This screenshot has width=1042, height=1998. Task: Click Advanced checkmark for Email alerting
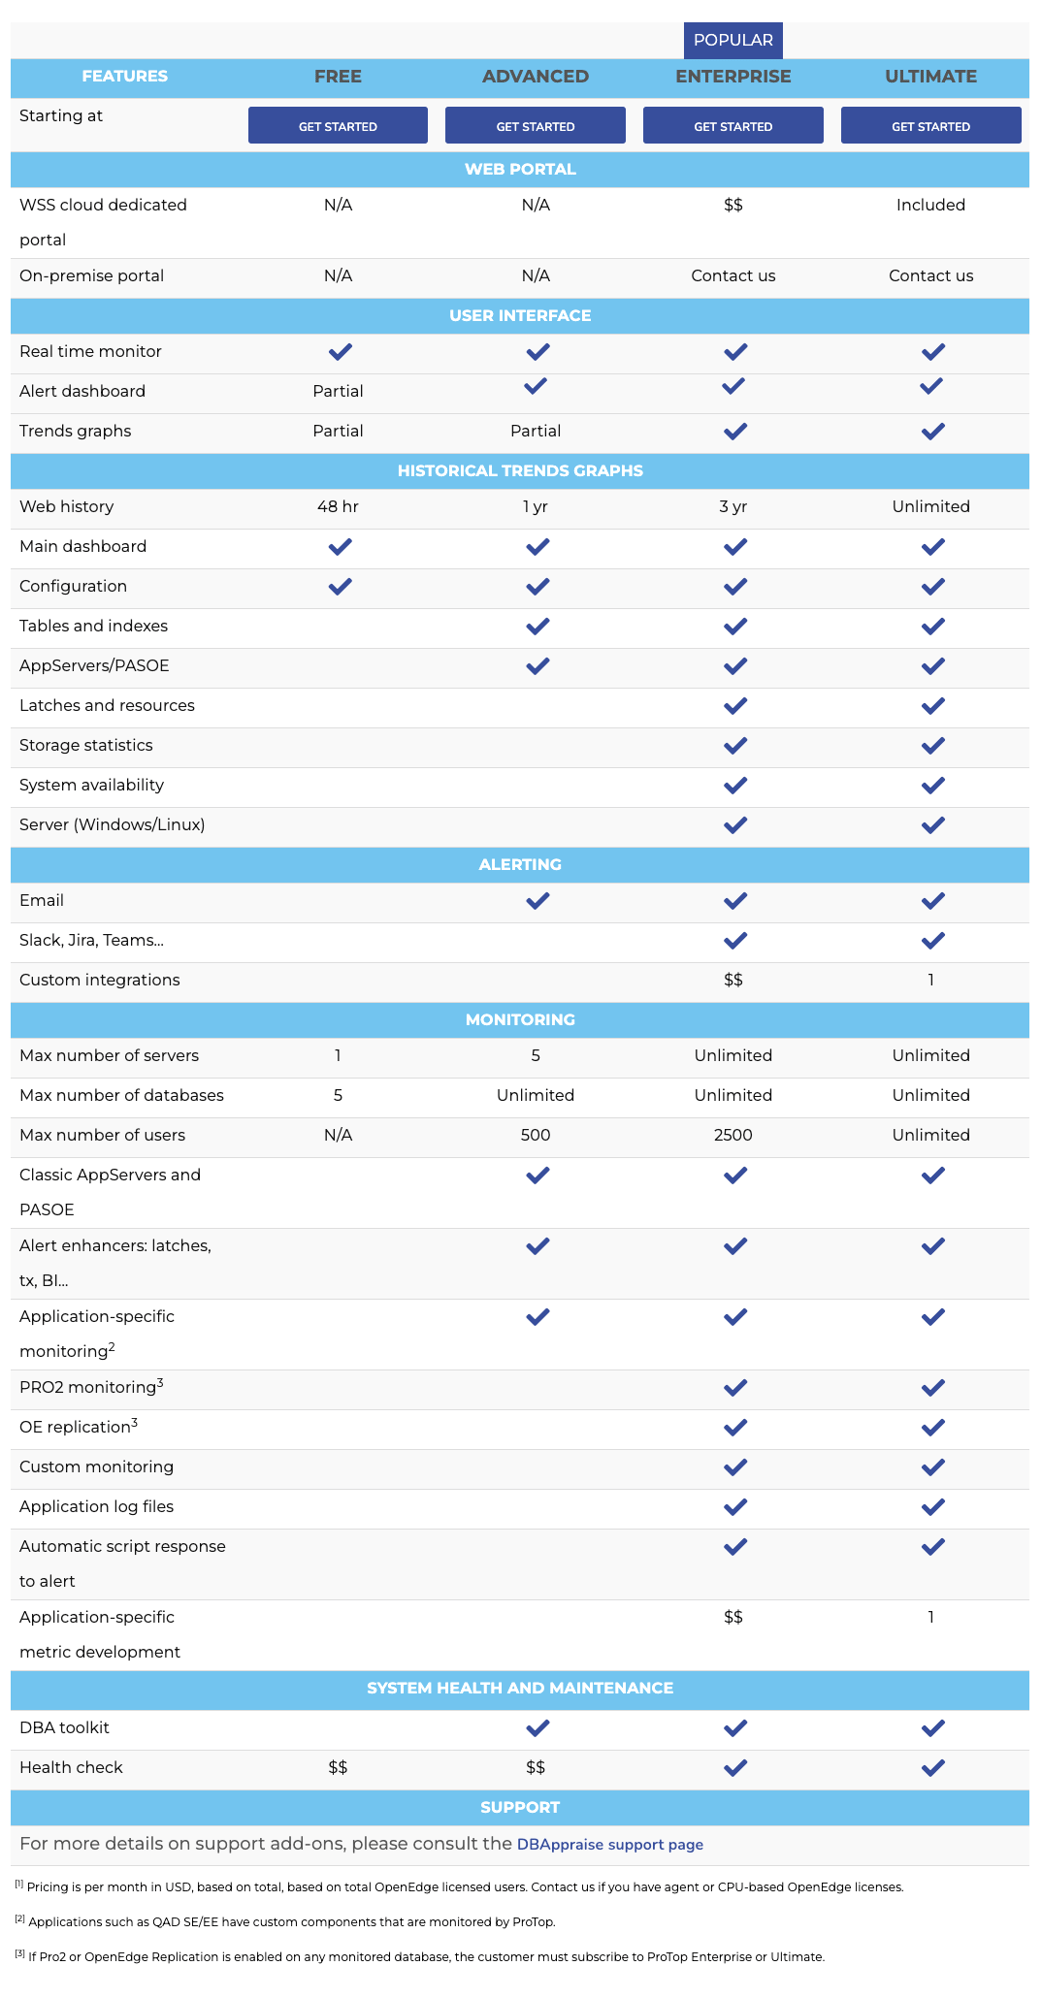537,901
